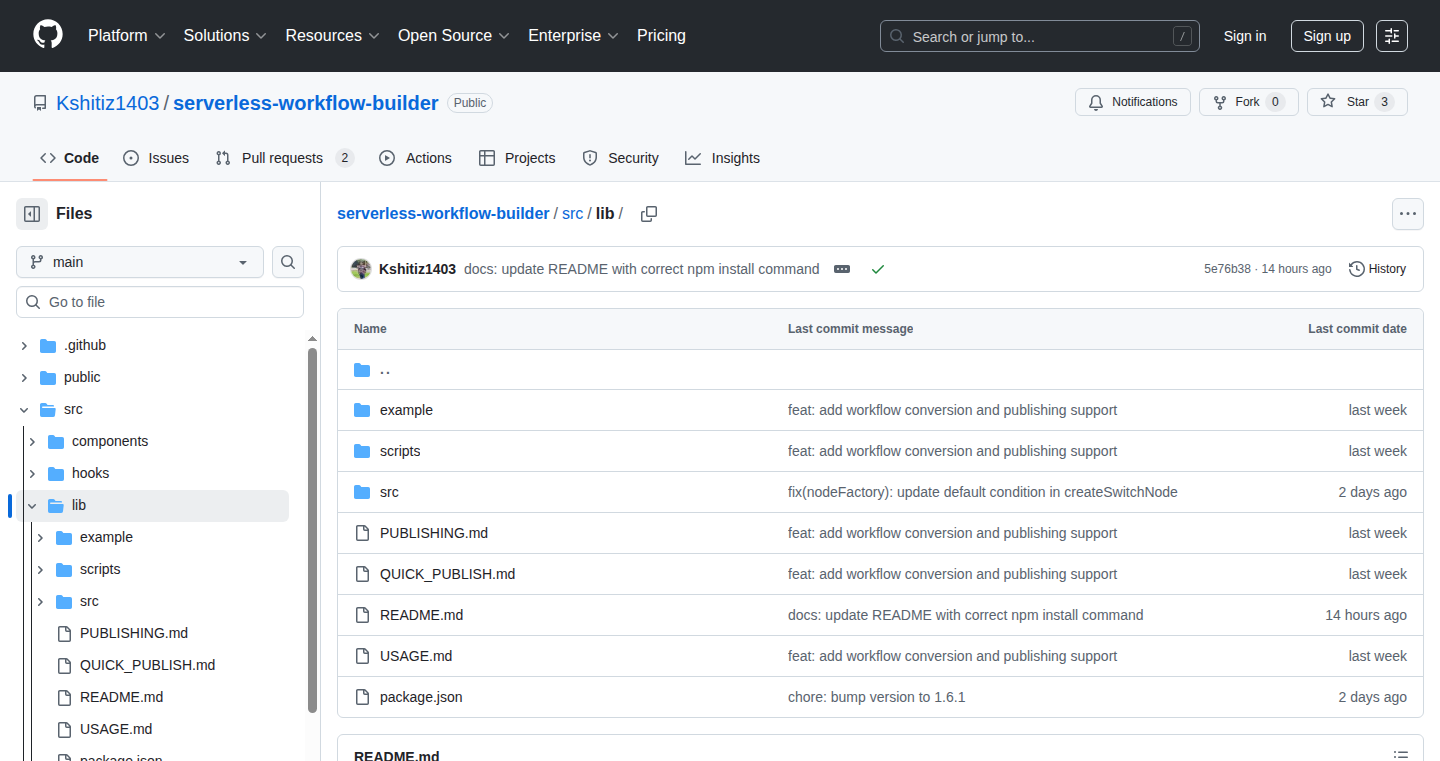Open the Solutions menu in header

click(225, 35)
